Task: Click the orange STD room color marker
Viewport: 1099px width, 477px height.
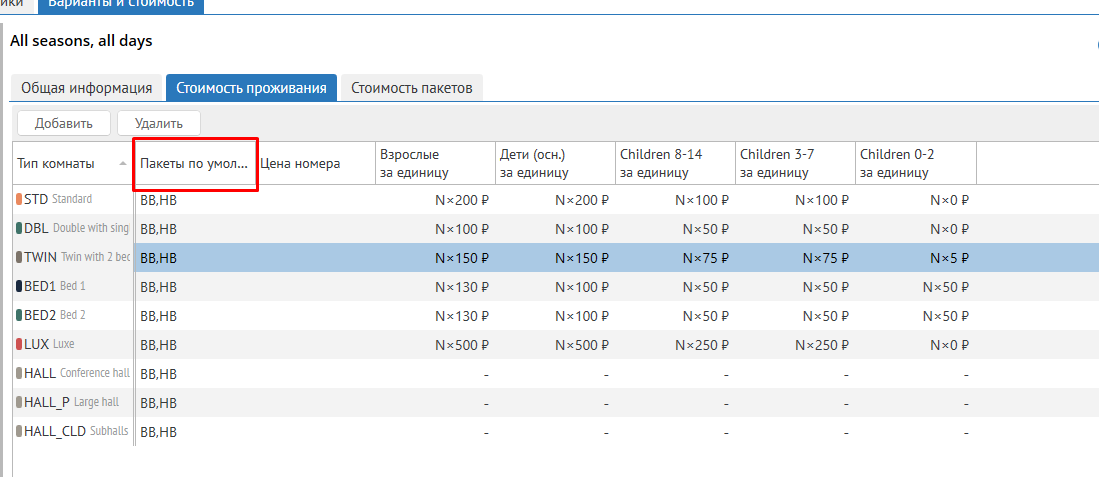Action: pyautogui.click(x=19, y=199)
